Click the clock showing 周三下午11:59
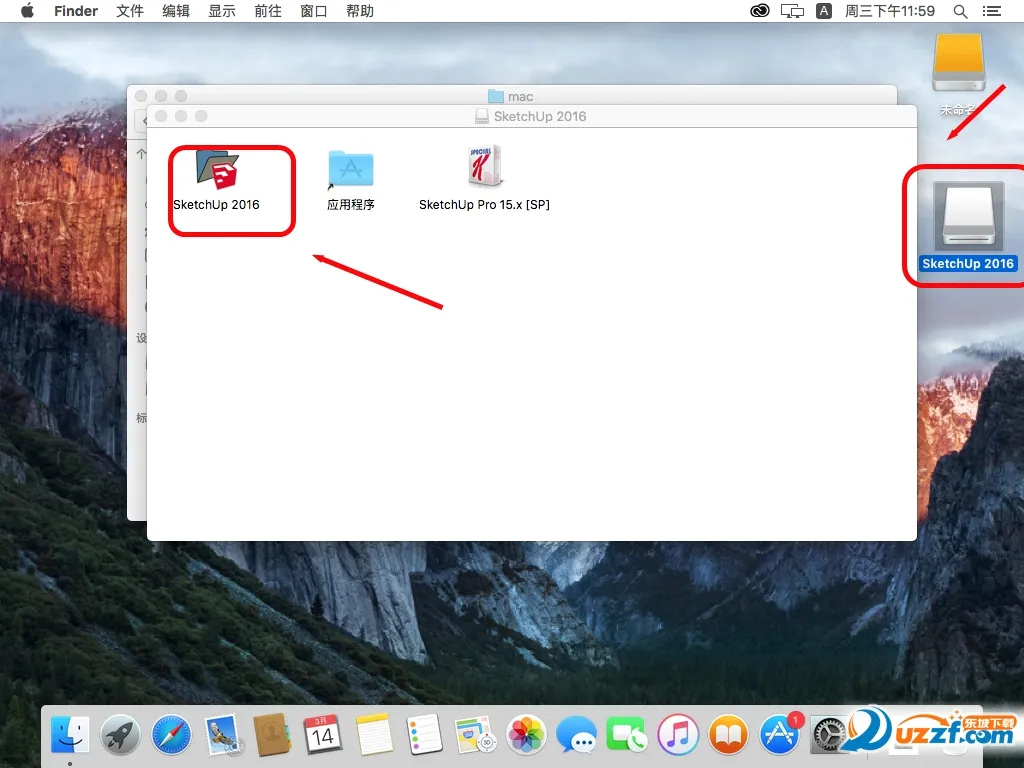Image resolution: width=1024 pixels, height=768 pixels. [889, 11]
